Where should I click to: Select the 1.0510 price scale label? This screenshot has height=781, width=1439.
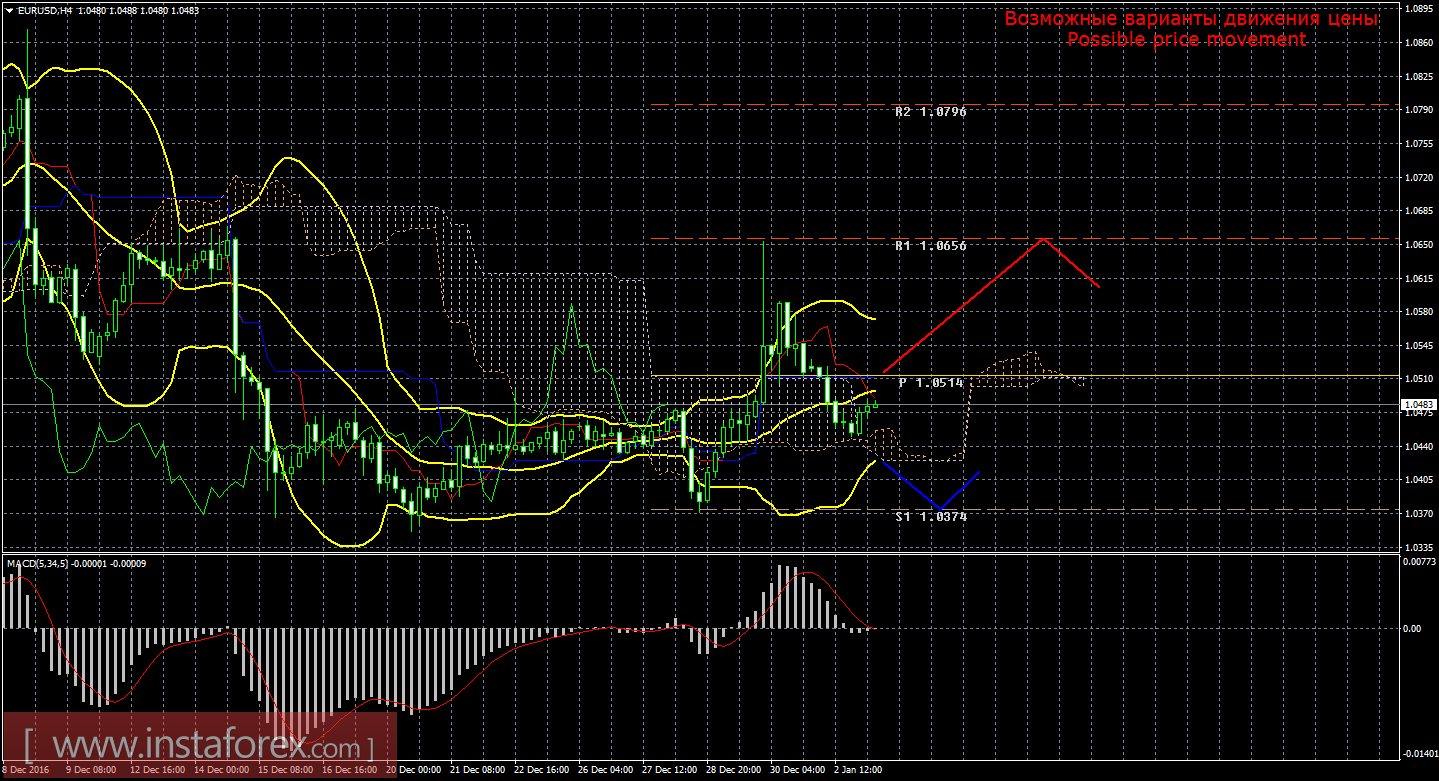[1419, 380]
